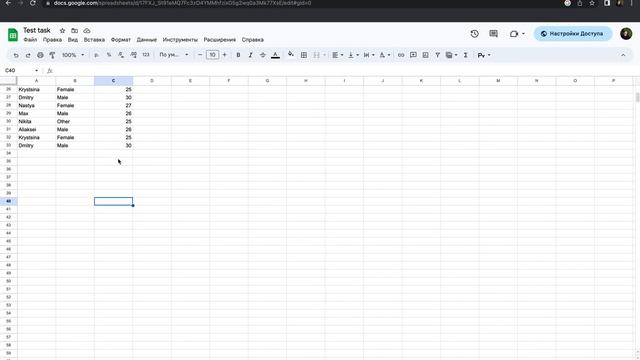Open the Справка menu
The height and width of the screenshot is (360, 640).
(x=253, y=40)
